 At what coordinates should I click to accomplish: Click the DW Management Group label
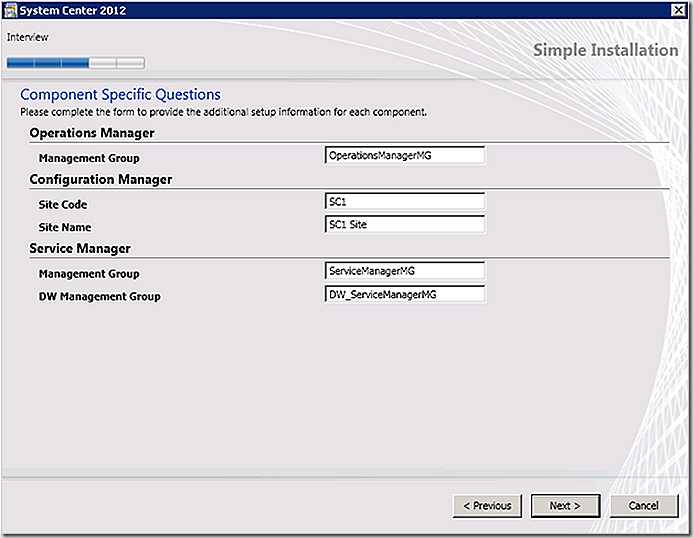(x=100, y=297)
